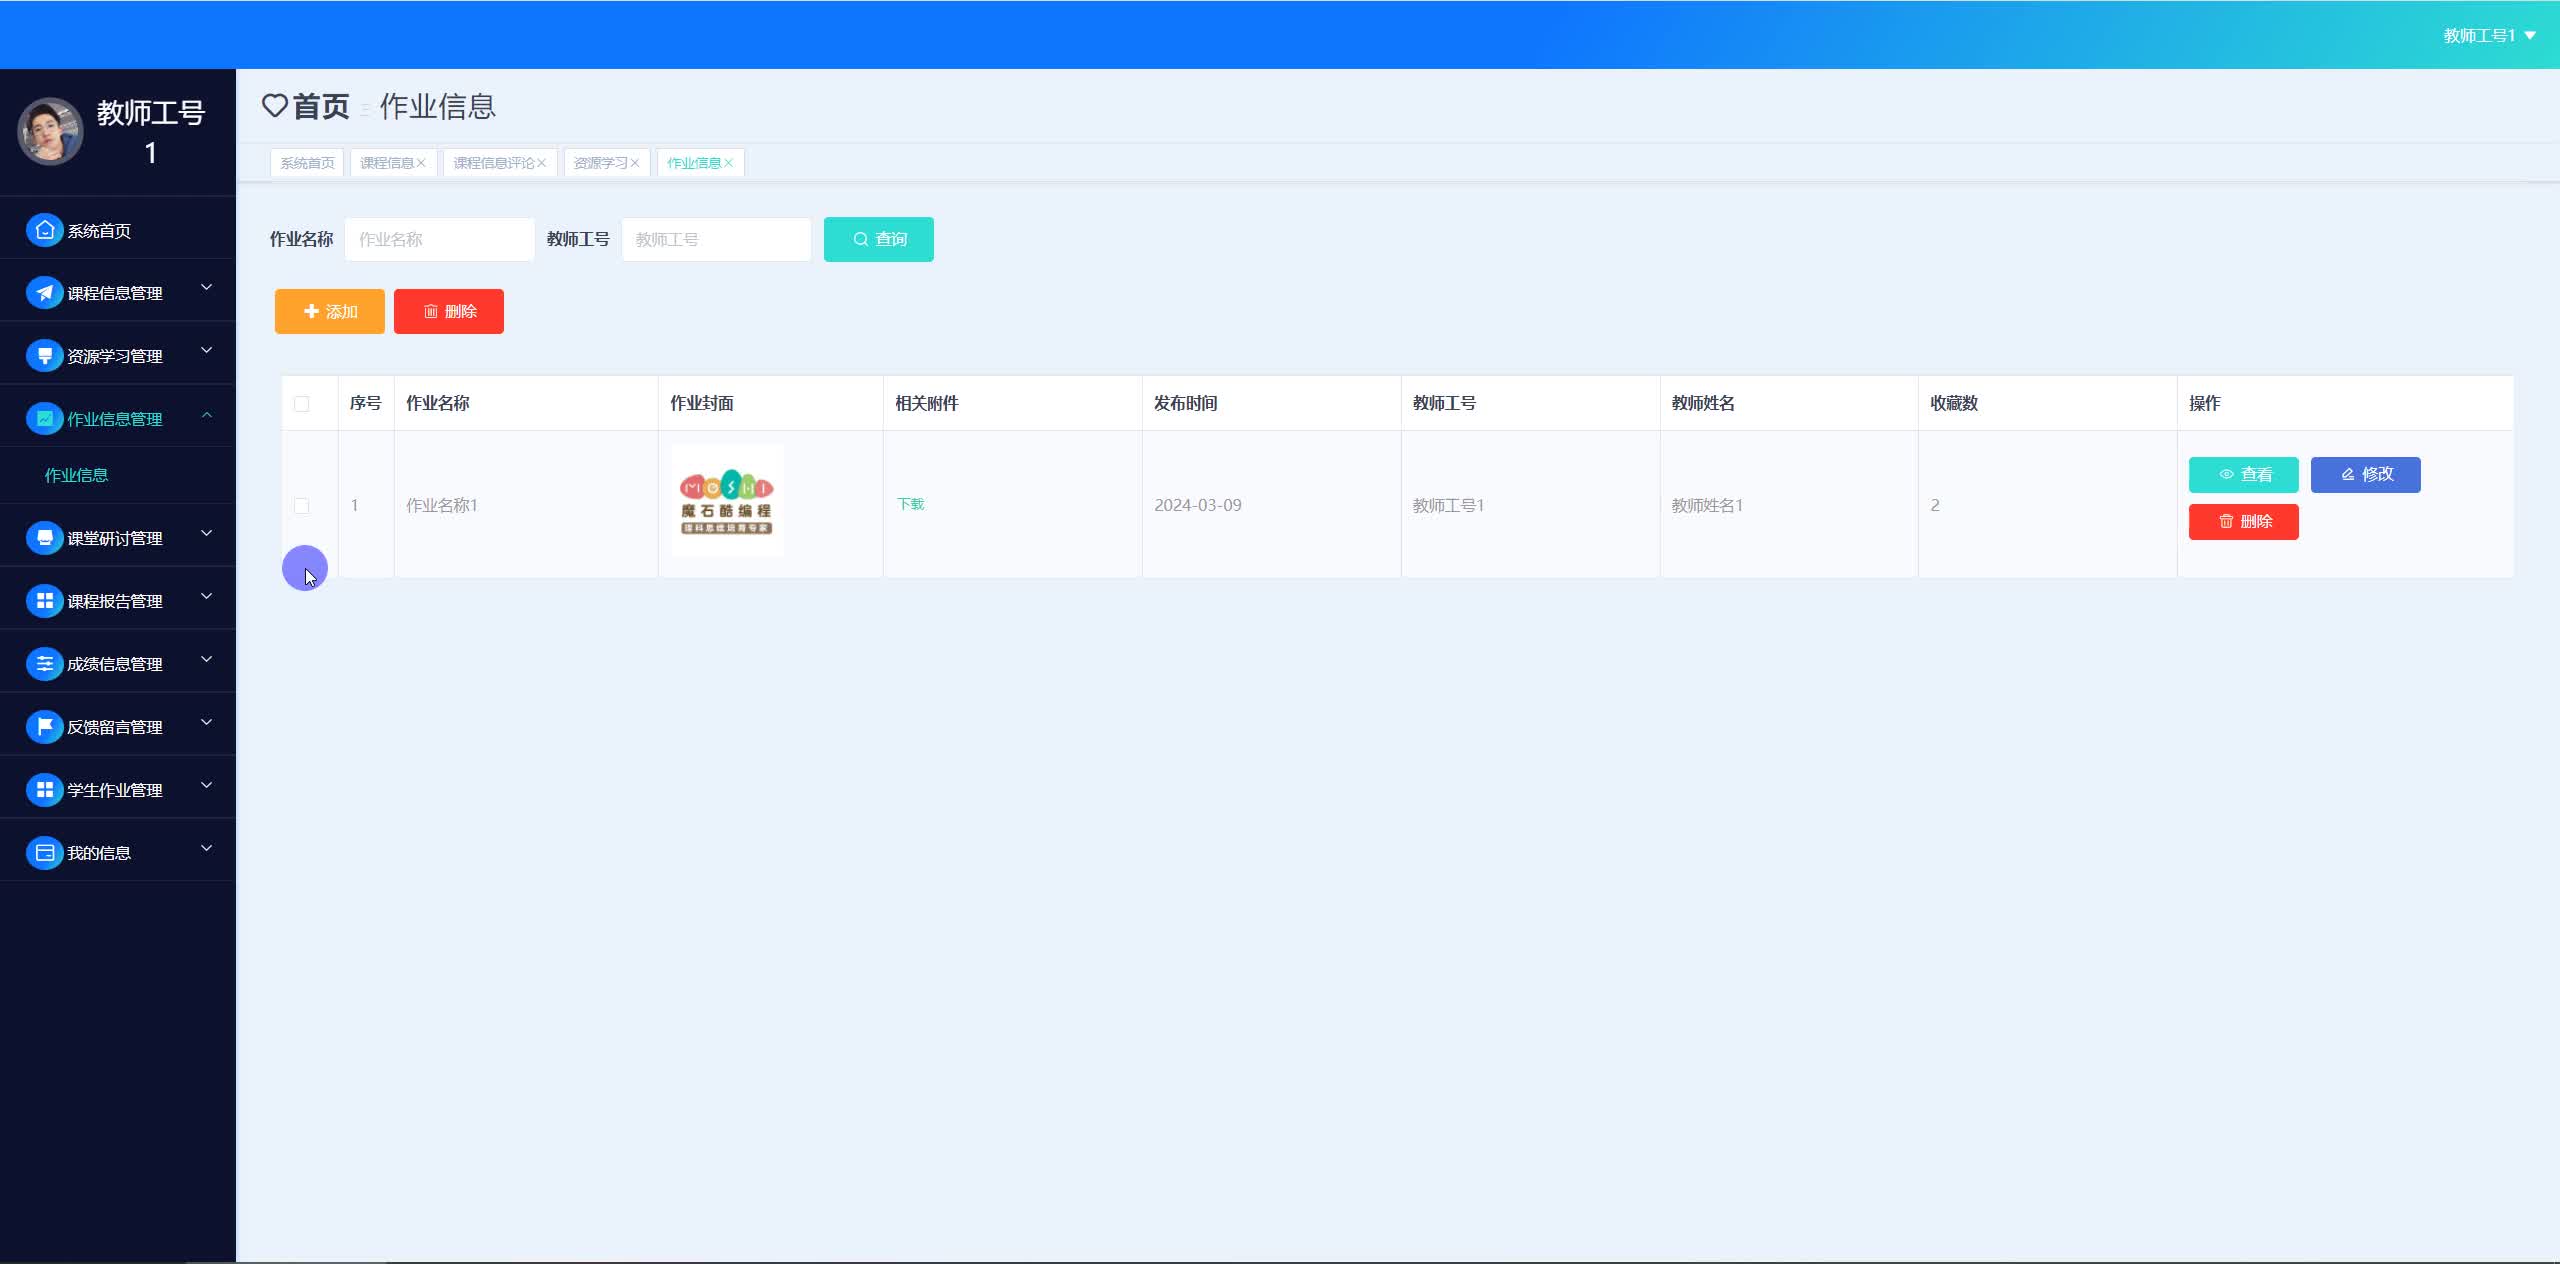
Task: Open the 教师工号1 user dropdown
Action: point(2488,35)
